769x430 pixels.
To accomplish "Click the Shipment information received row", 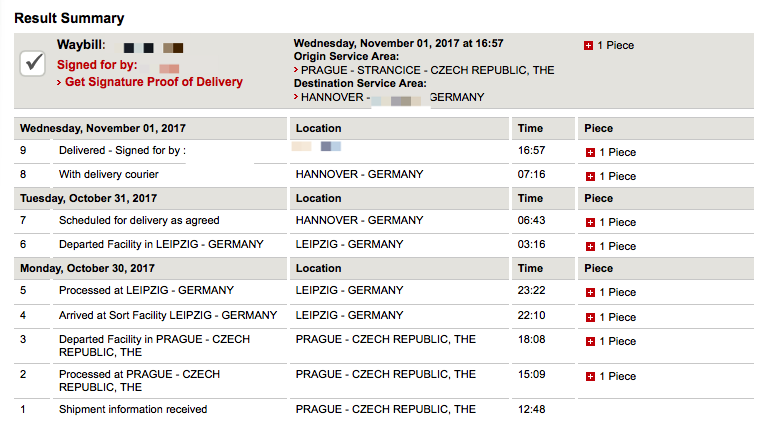I will 384,409.
